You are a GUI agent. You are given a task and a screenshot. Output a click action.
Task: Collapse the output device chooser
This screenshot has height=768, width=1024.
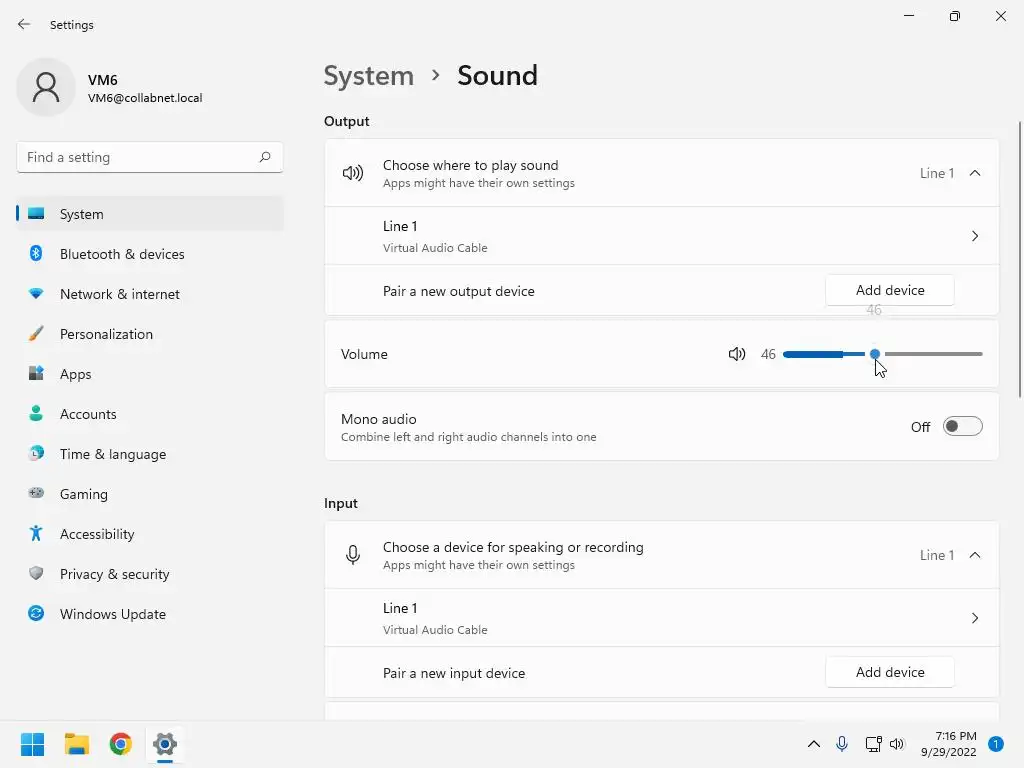click(x=975, y=173)
